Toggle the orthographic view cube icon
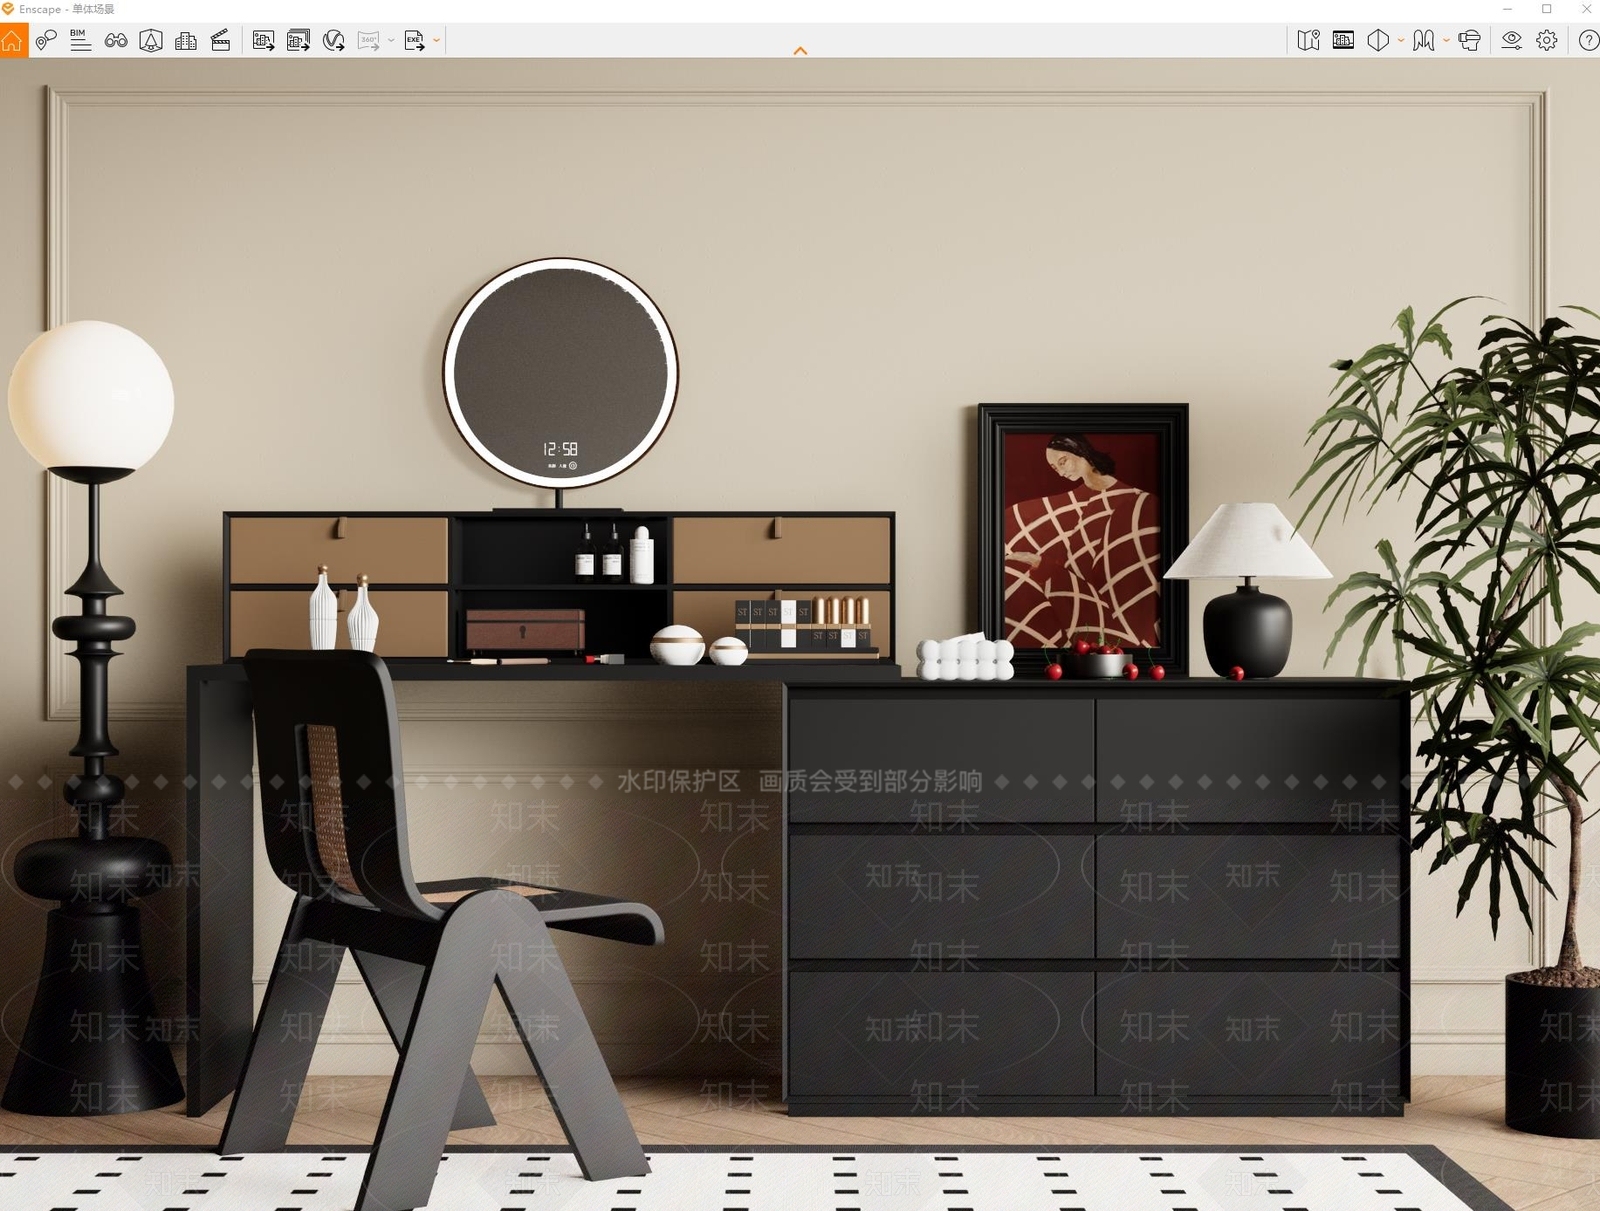 tap(1378, 40)
